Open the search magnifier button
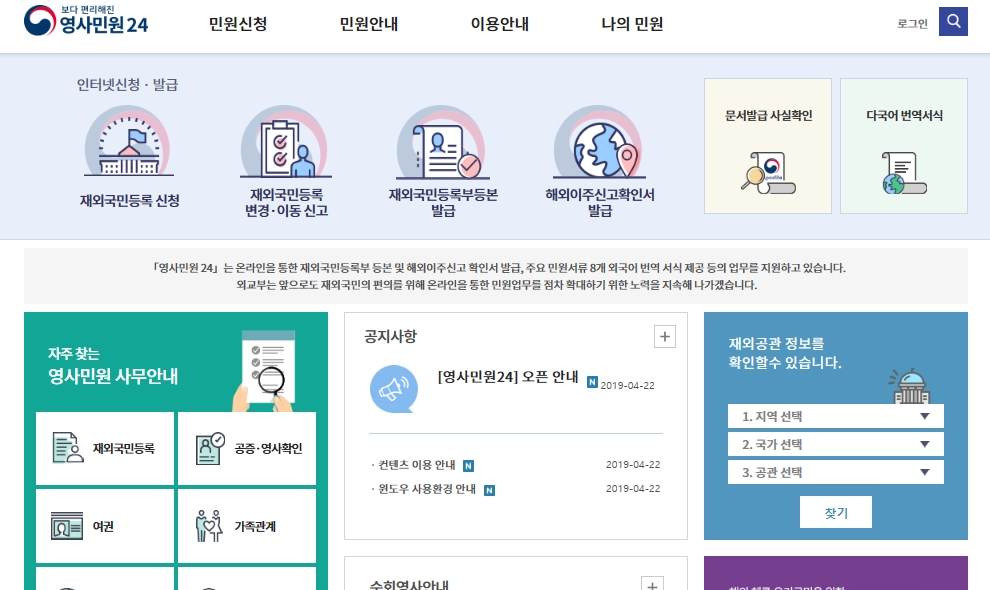990x590 pixels. coord(953,21)
